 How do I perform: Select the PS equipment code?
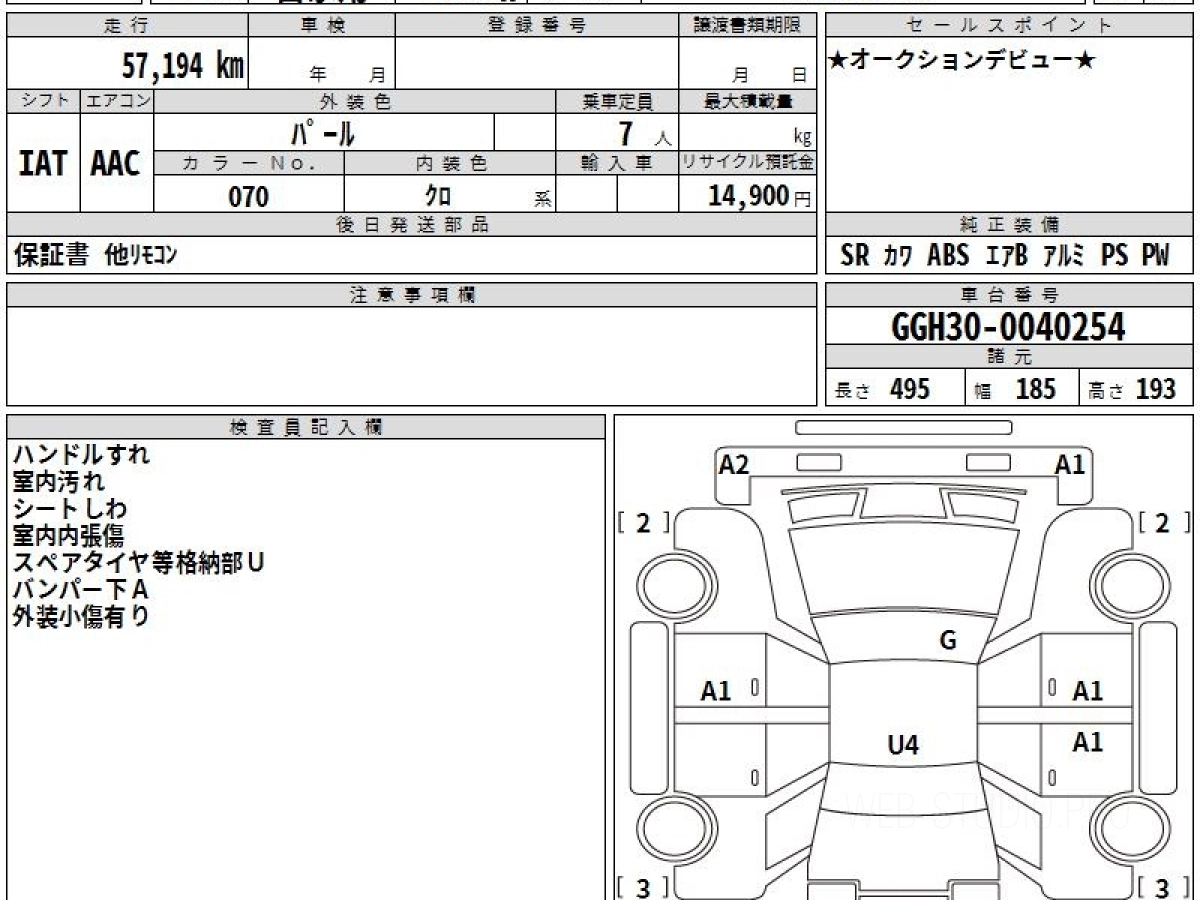(x=1114, y=256)
